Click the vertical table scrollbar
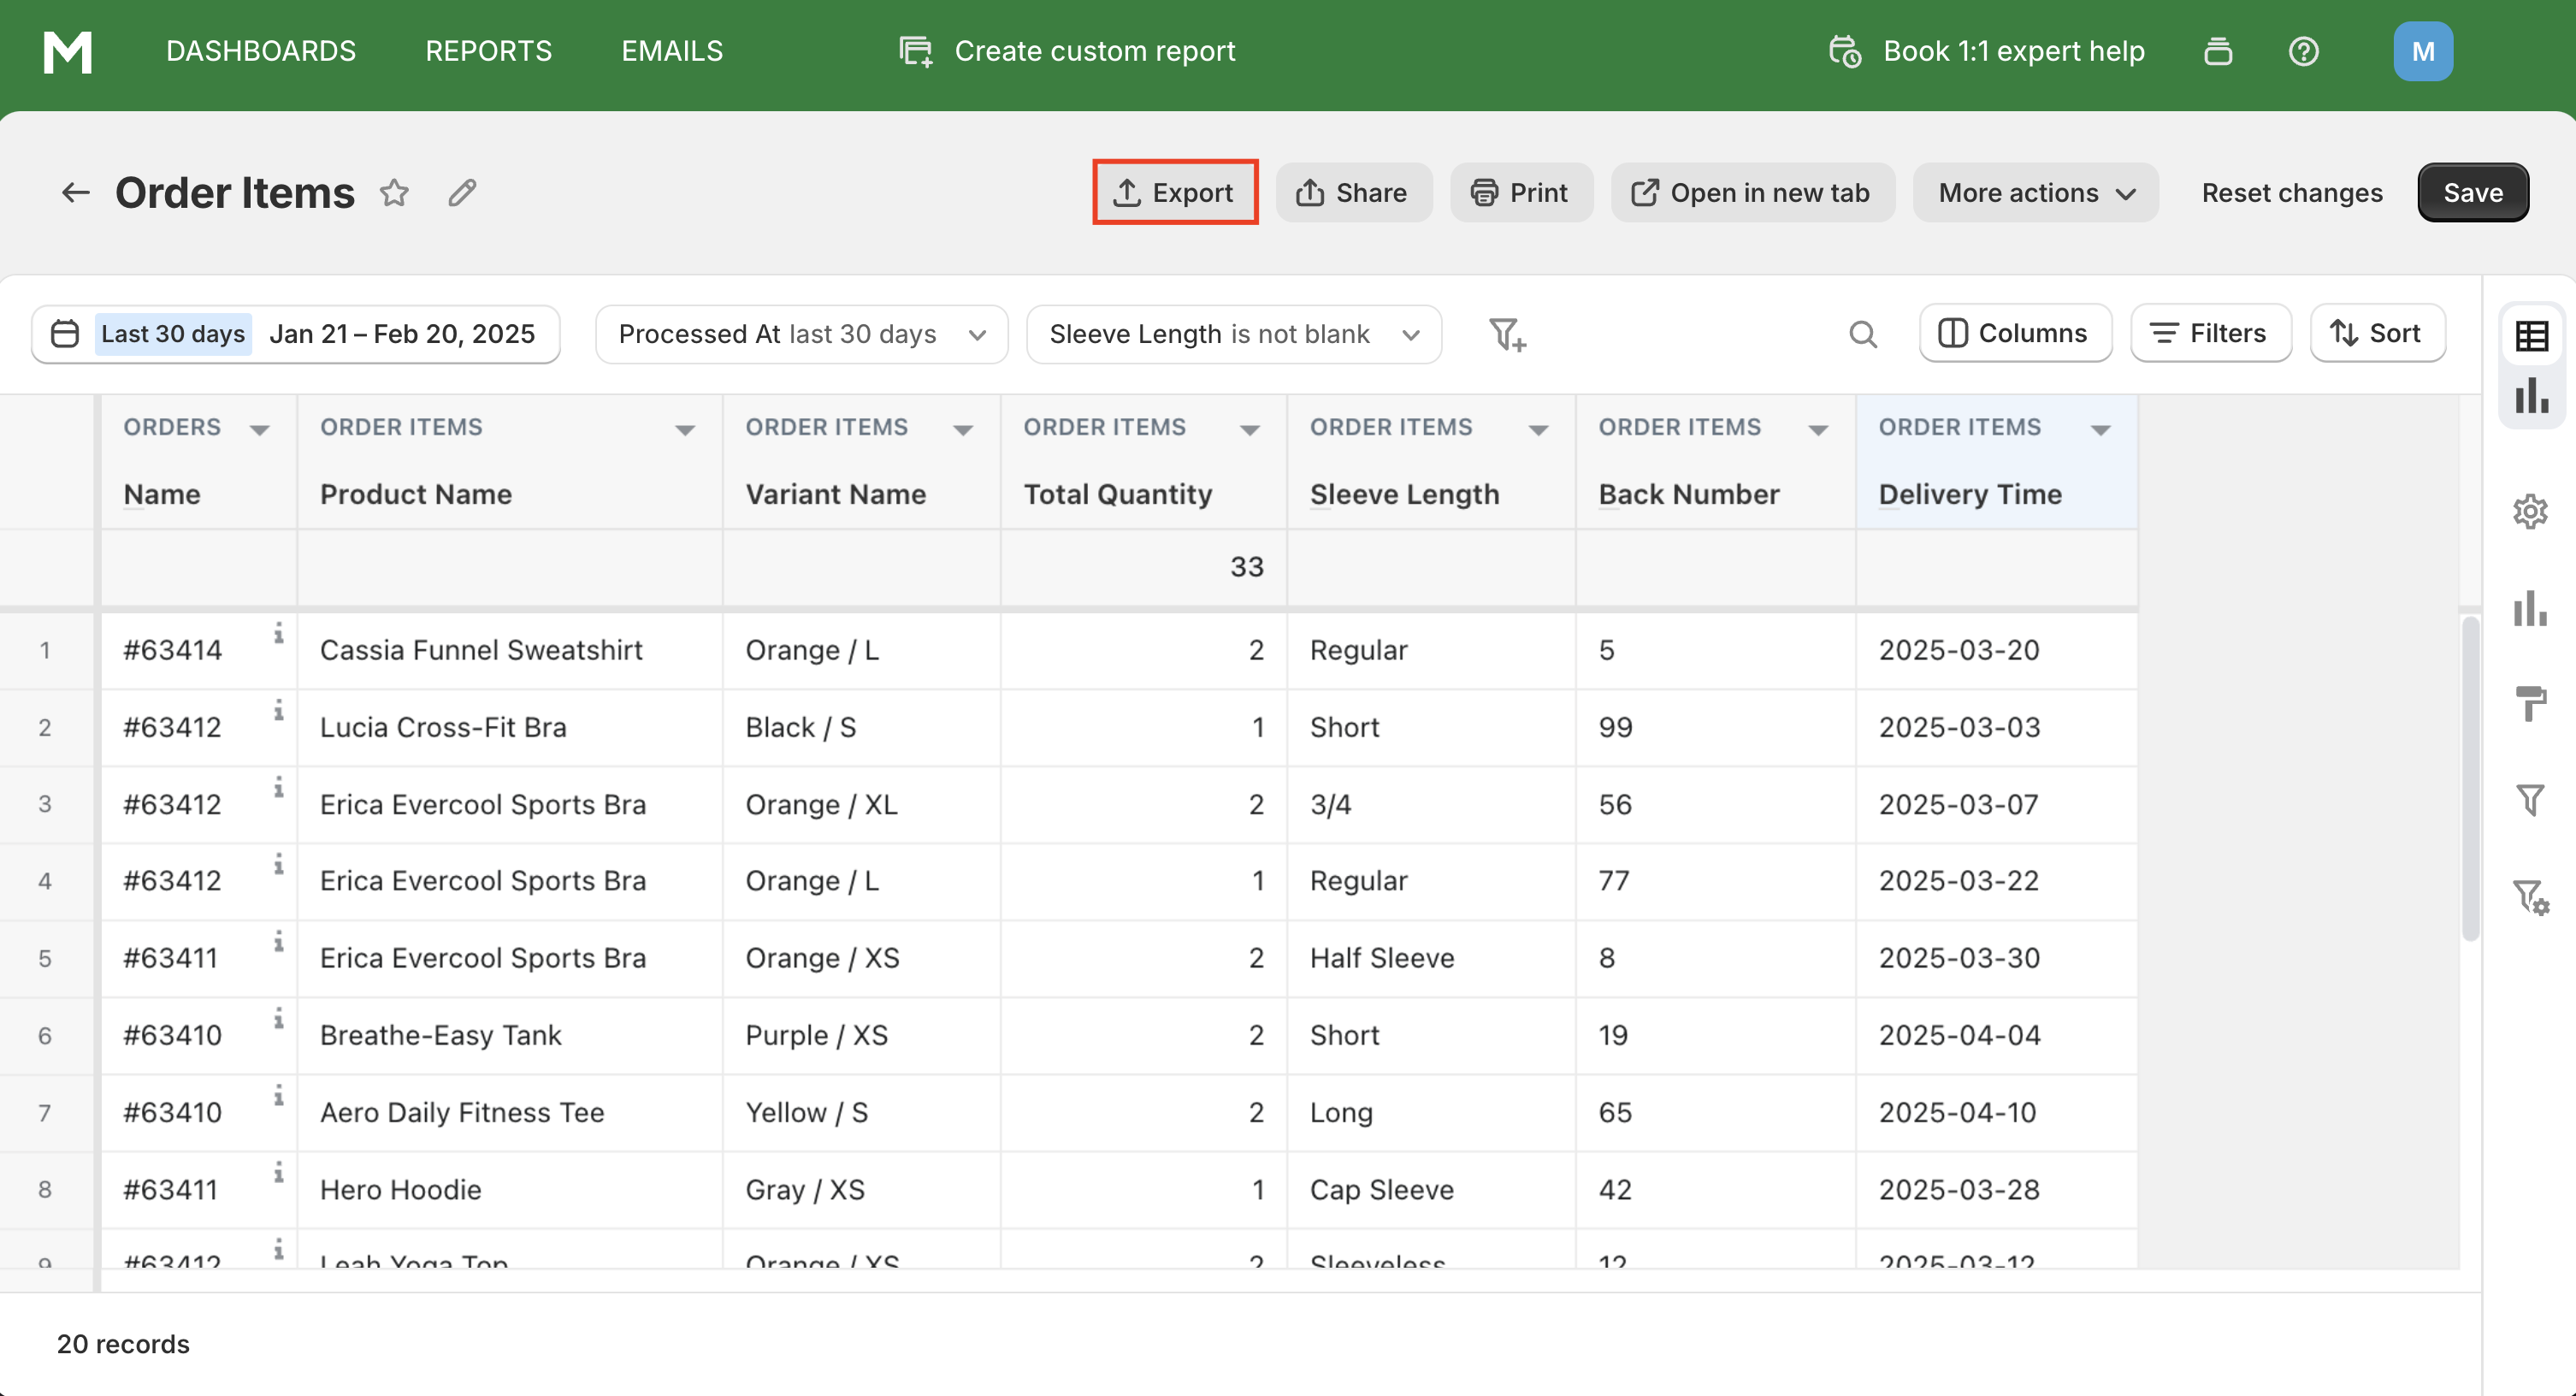 [2469, 780]
